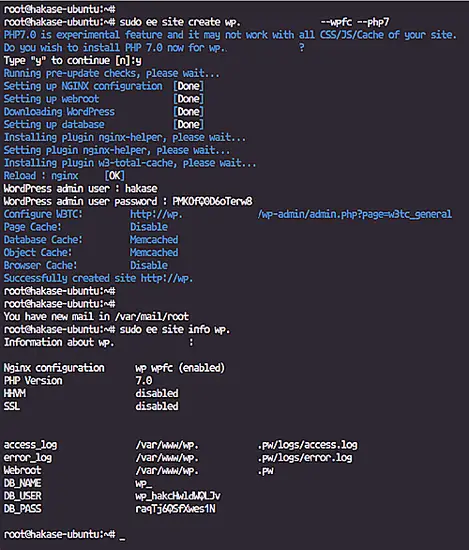Screen dimensions: 469x550
Task: Click the 'Information about wp.' line
Action: point(98,342)
